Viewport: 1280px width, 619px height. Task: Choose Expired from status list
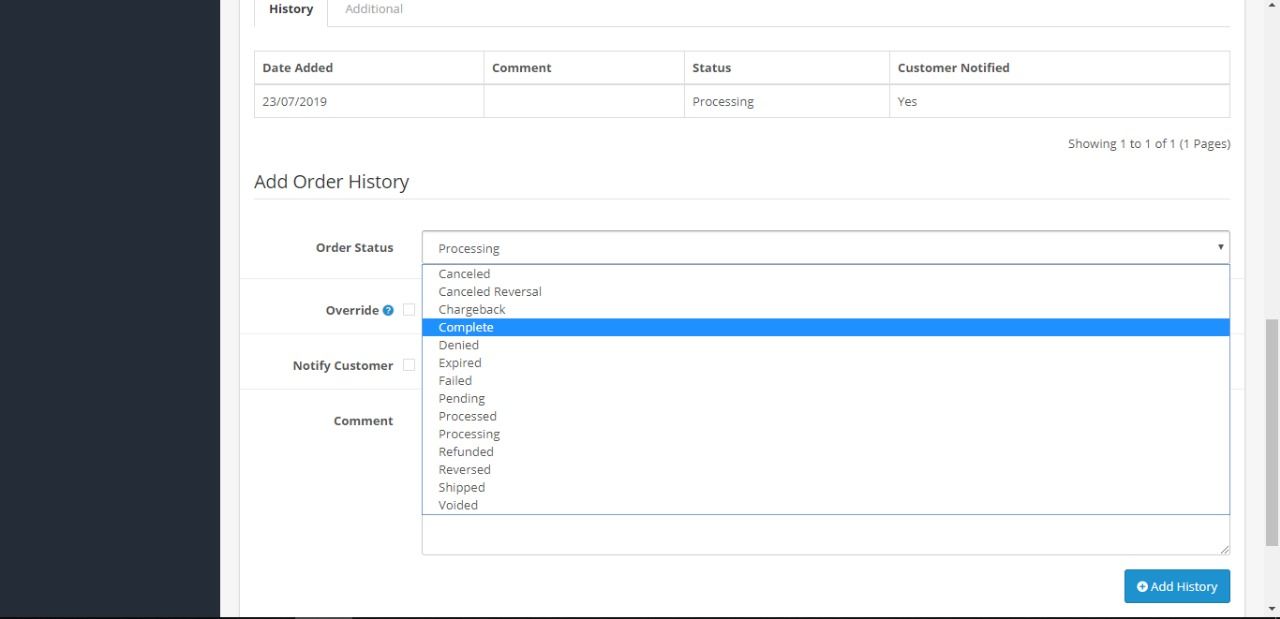coord(460,363)
